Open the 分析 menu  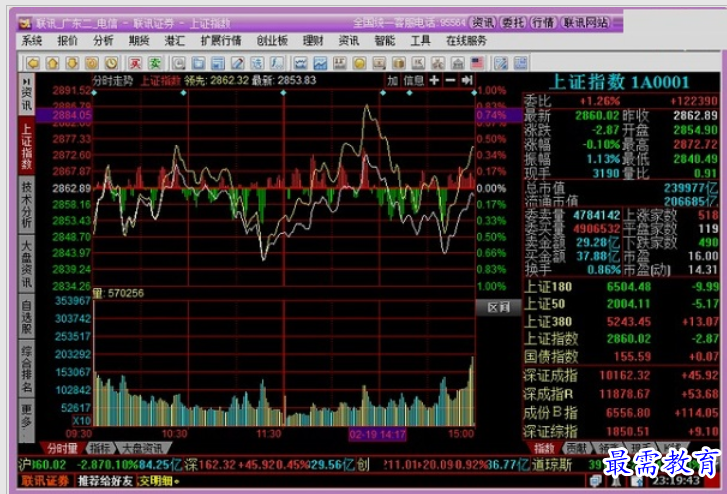[x=103, y=41]
